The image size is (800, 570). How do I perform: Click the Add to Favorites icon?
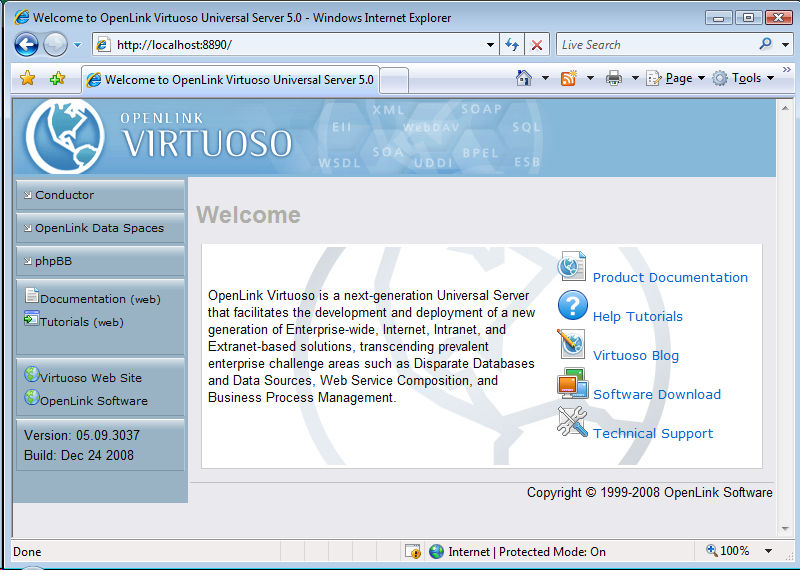58,79
